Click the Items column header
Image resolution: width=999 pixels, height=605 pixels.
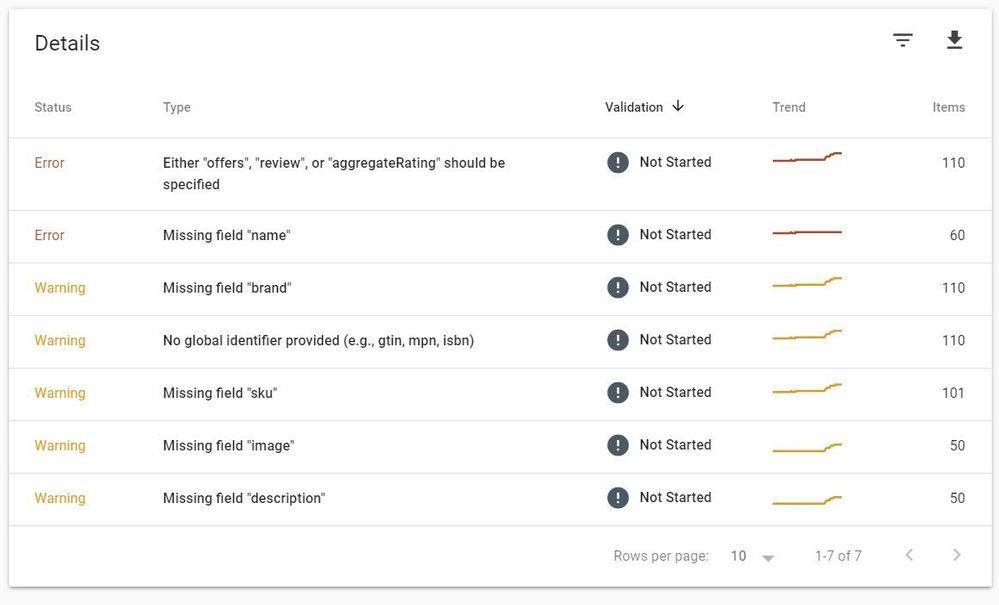tap(948, 107)
